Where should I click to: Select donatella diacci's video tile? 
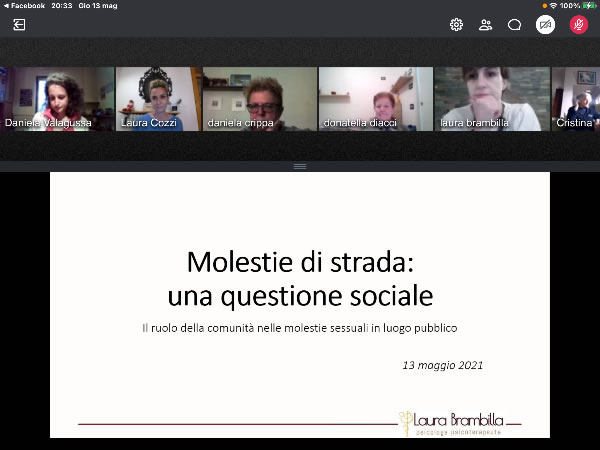376,99
